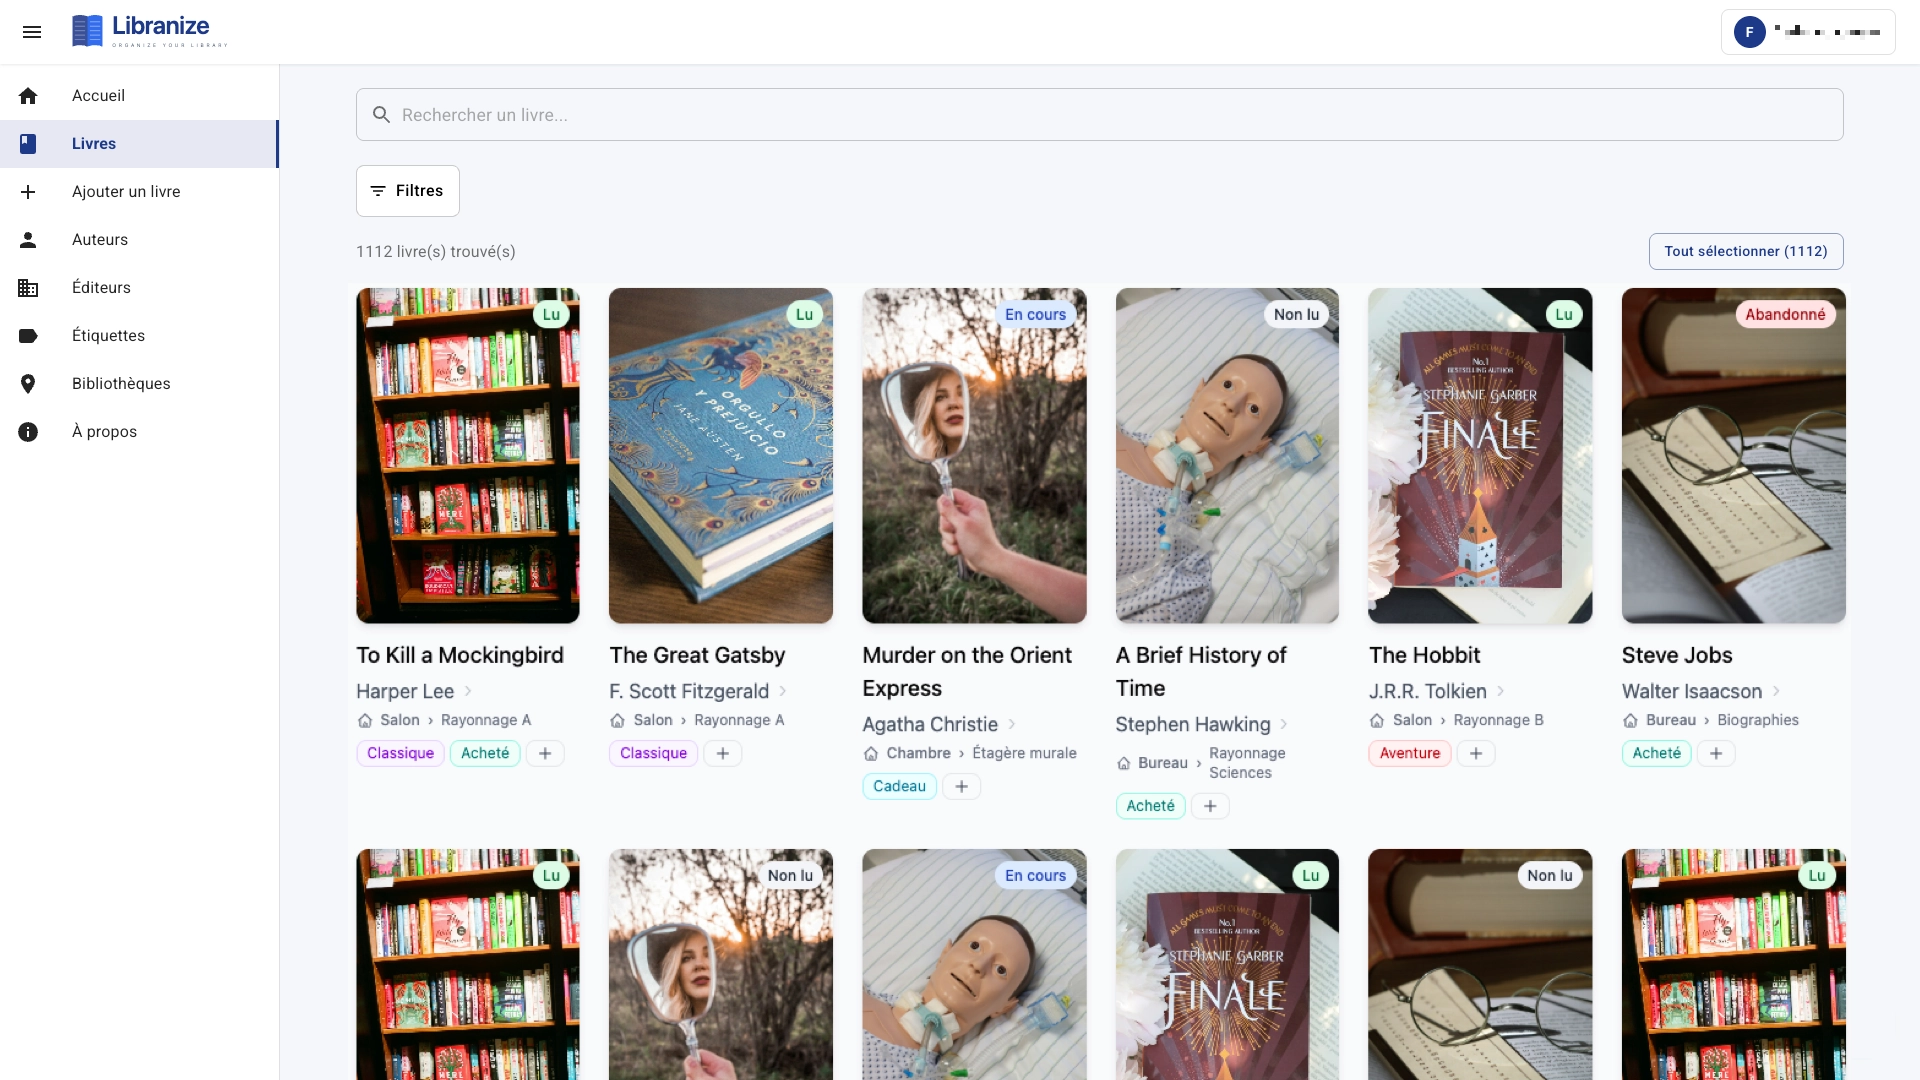
Task: Click Tout sélectionner (1112)
Action: pyautogui.click(x=1746, y=251)
